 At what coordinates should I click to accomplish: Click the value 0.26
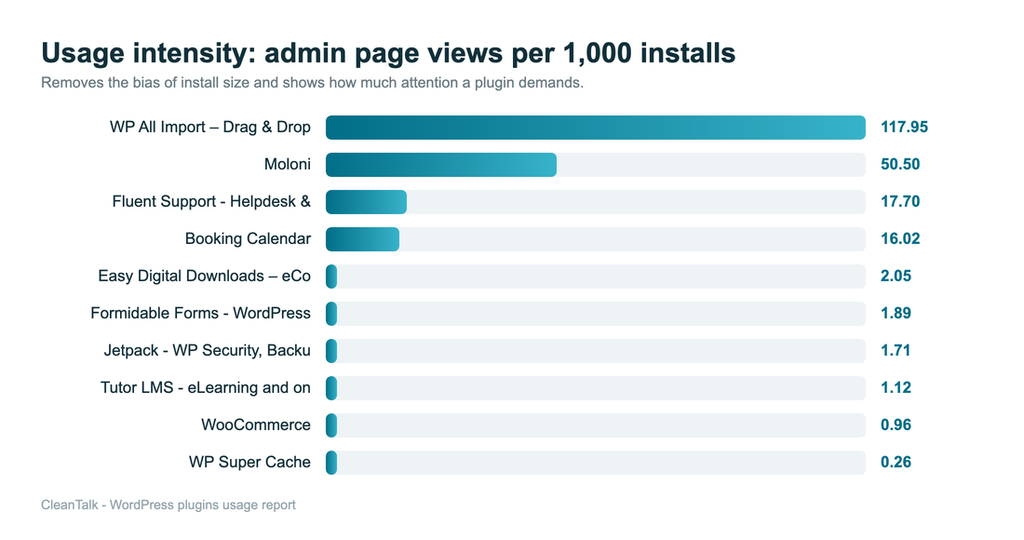point(895,462)
